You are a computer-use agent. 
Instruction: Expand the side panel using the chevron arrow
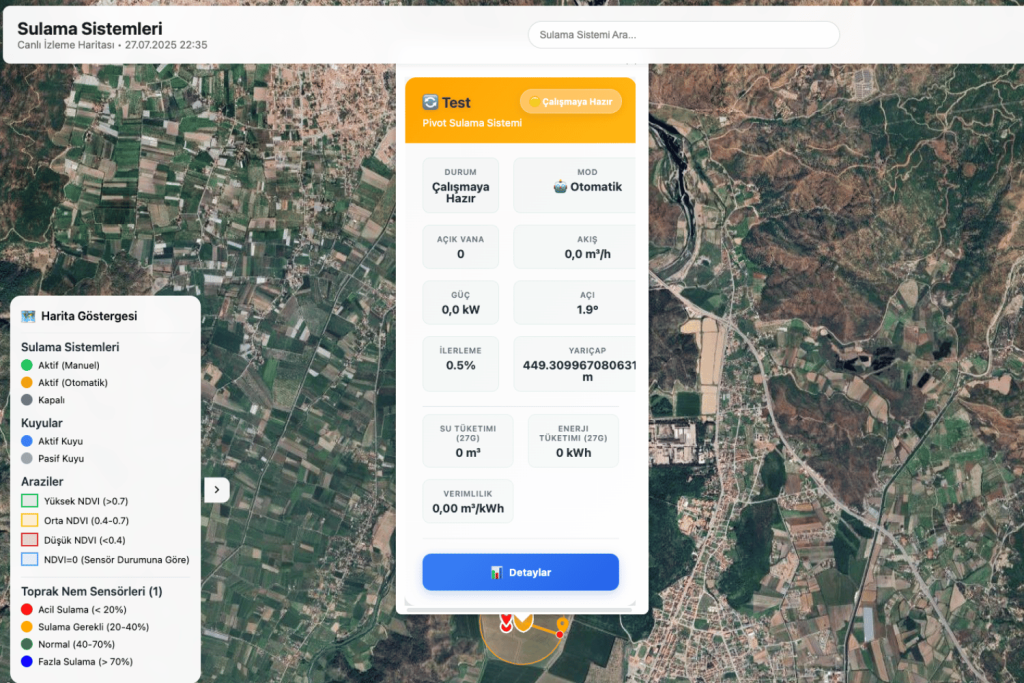coord(217,490)
